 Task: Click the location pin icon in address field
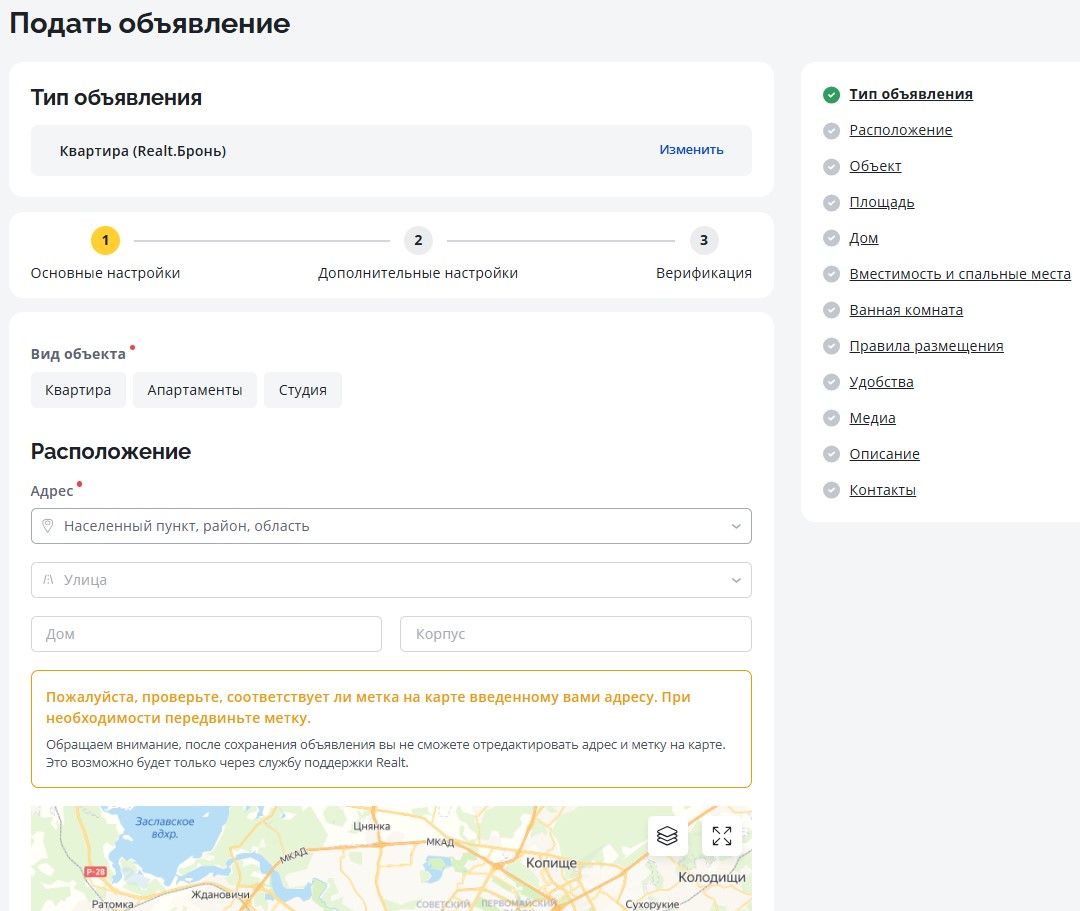pyautogui.click(x=47, y=526)
